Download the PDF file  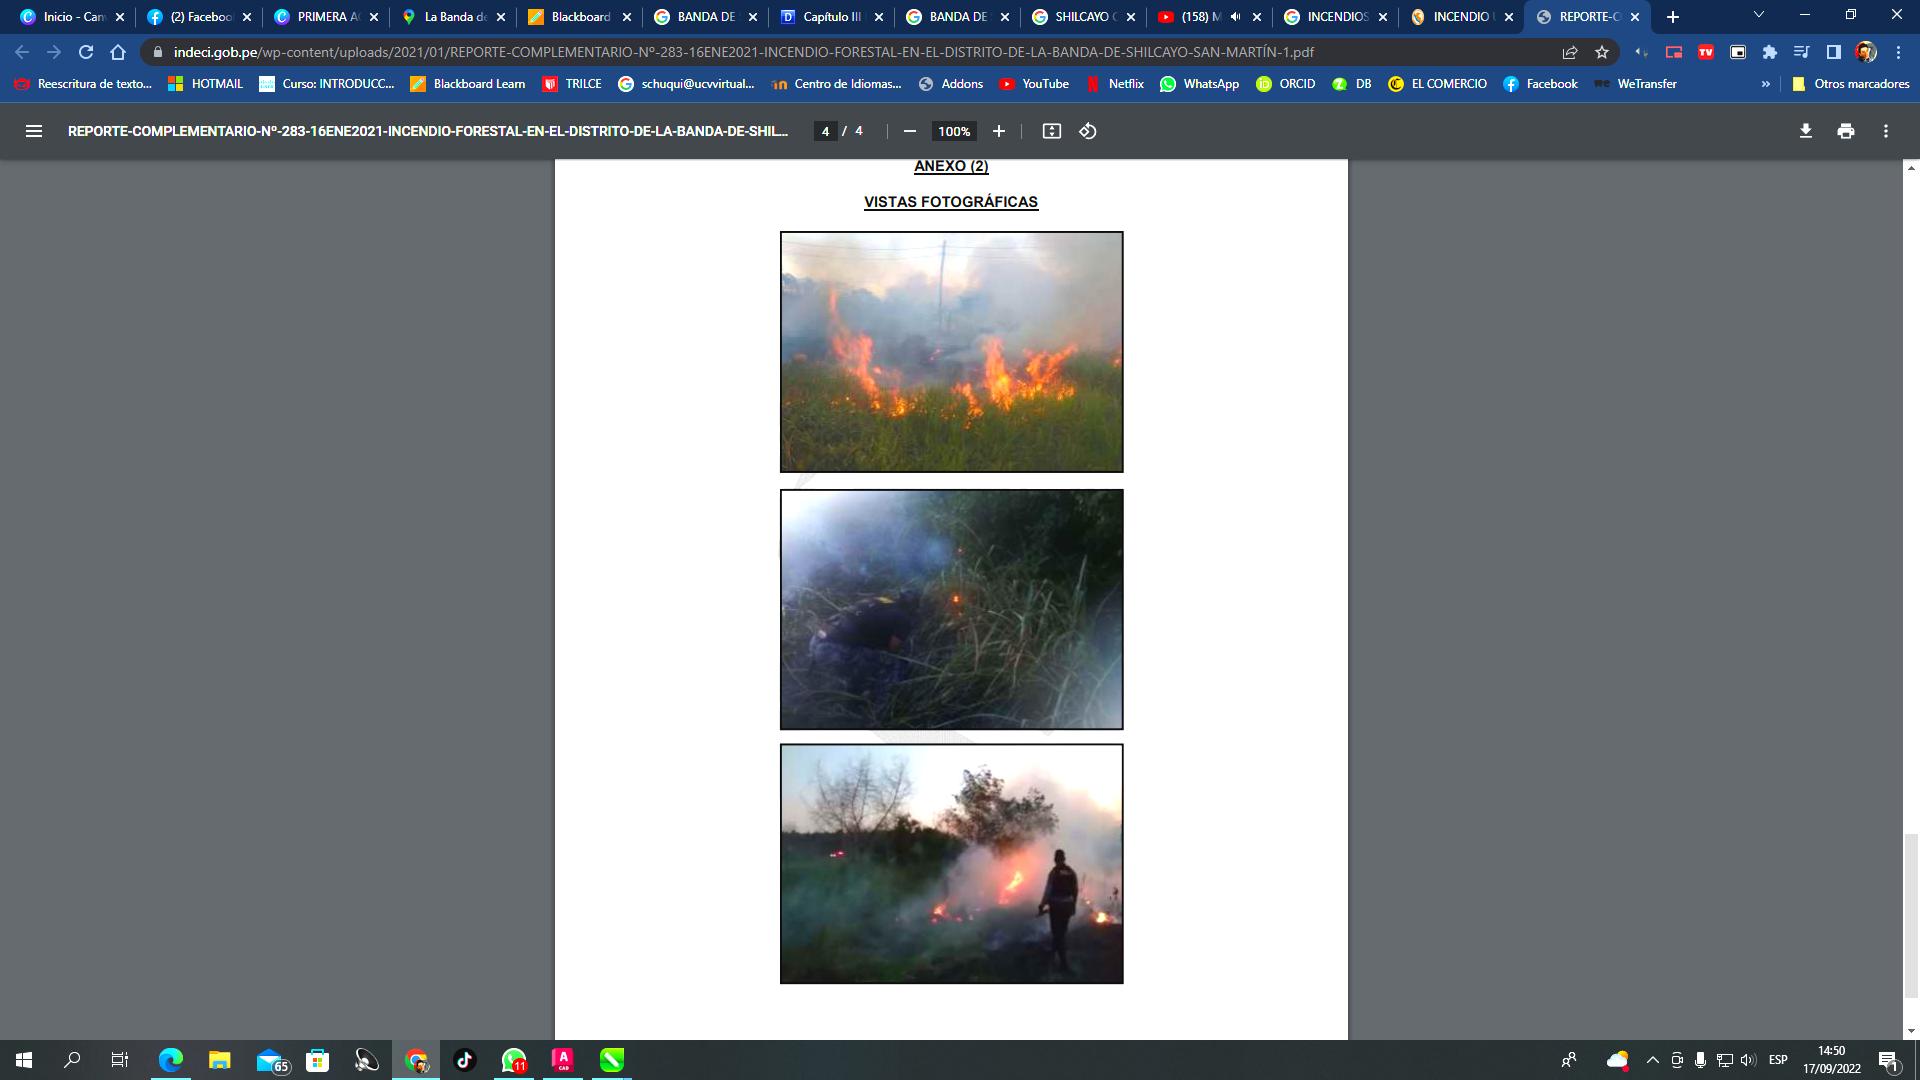coord(1805,131)
